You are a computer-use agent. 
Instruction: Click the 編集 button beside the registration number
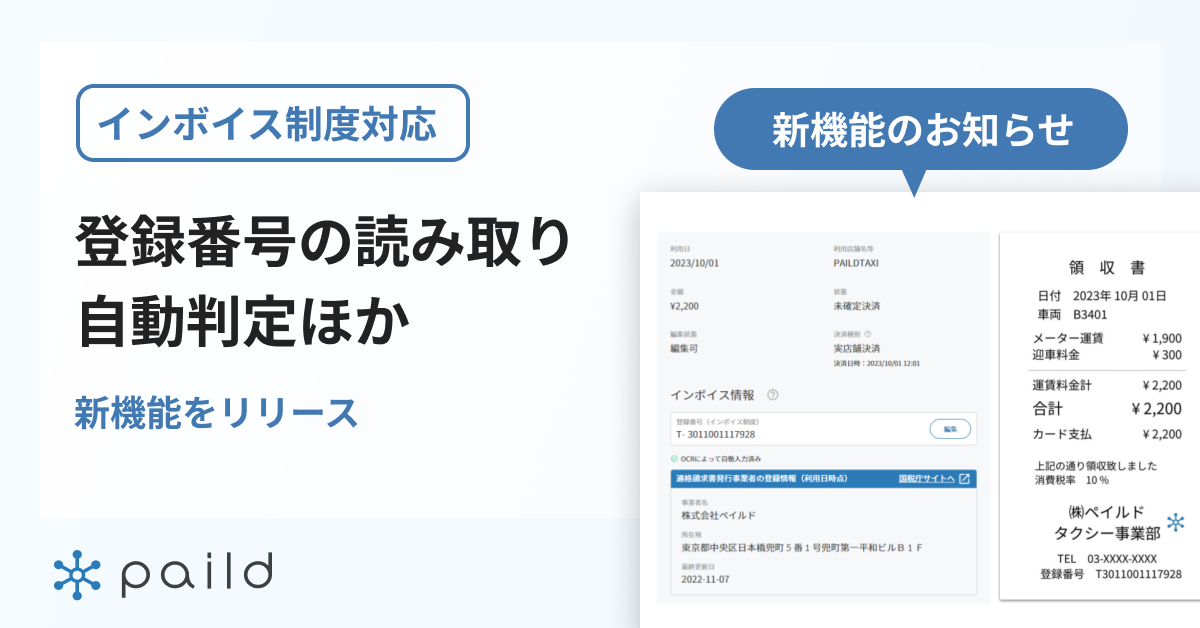[x=950, y=429]
